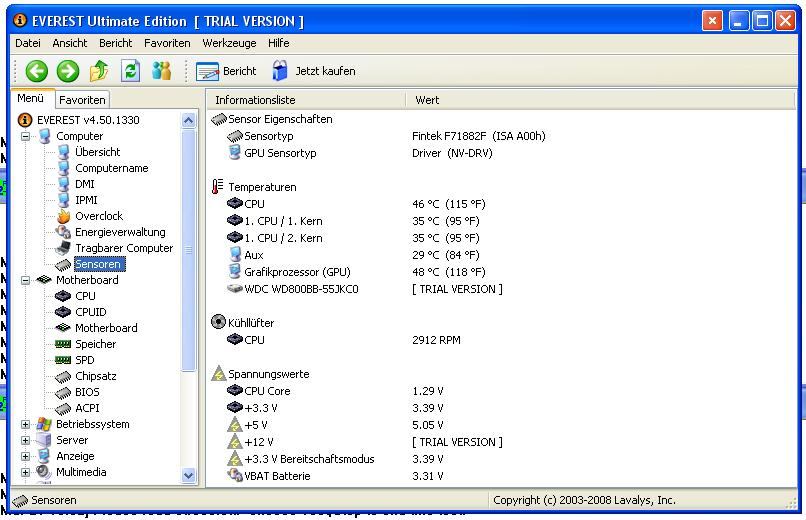Viewport: 806px width, 520px height.
Task: Click the Temperaturen thermometer icon
Action: [x=218, y=187]
